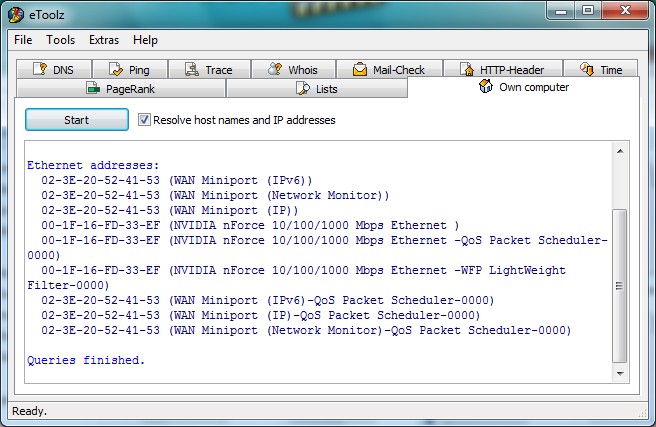656x427 pixels.
Task: Click the scrollbar up arrow
Action: [620, 151]
